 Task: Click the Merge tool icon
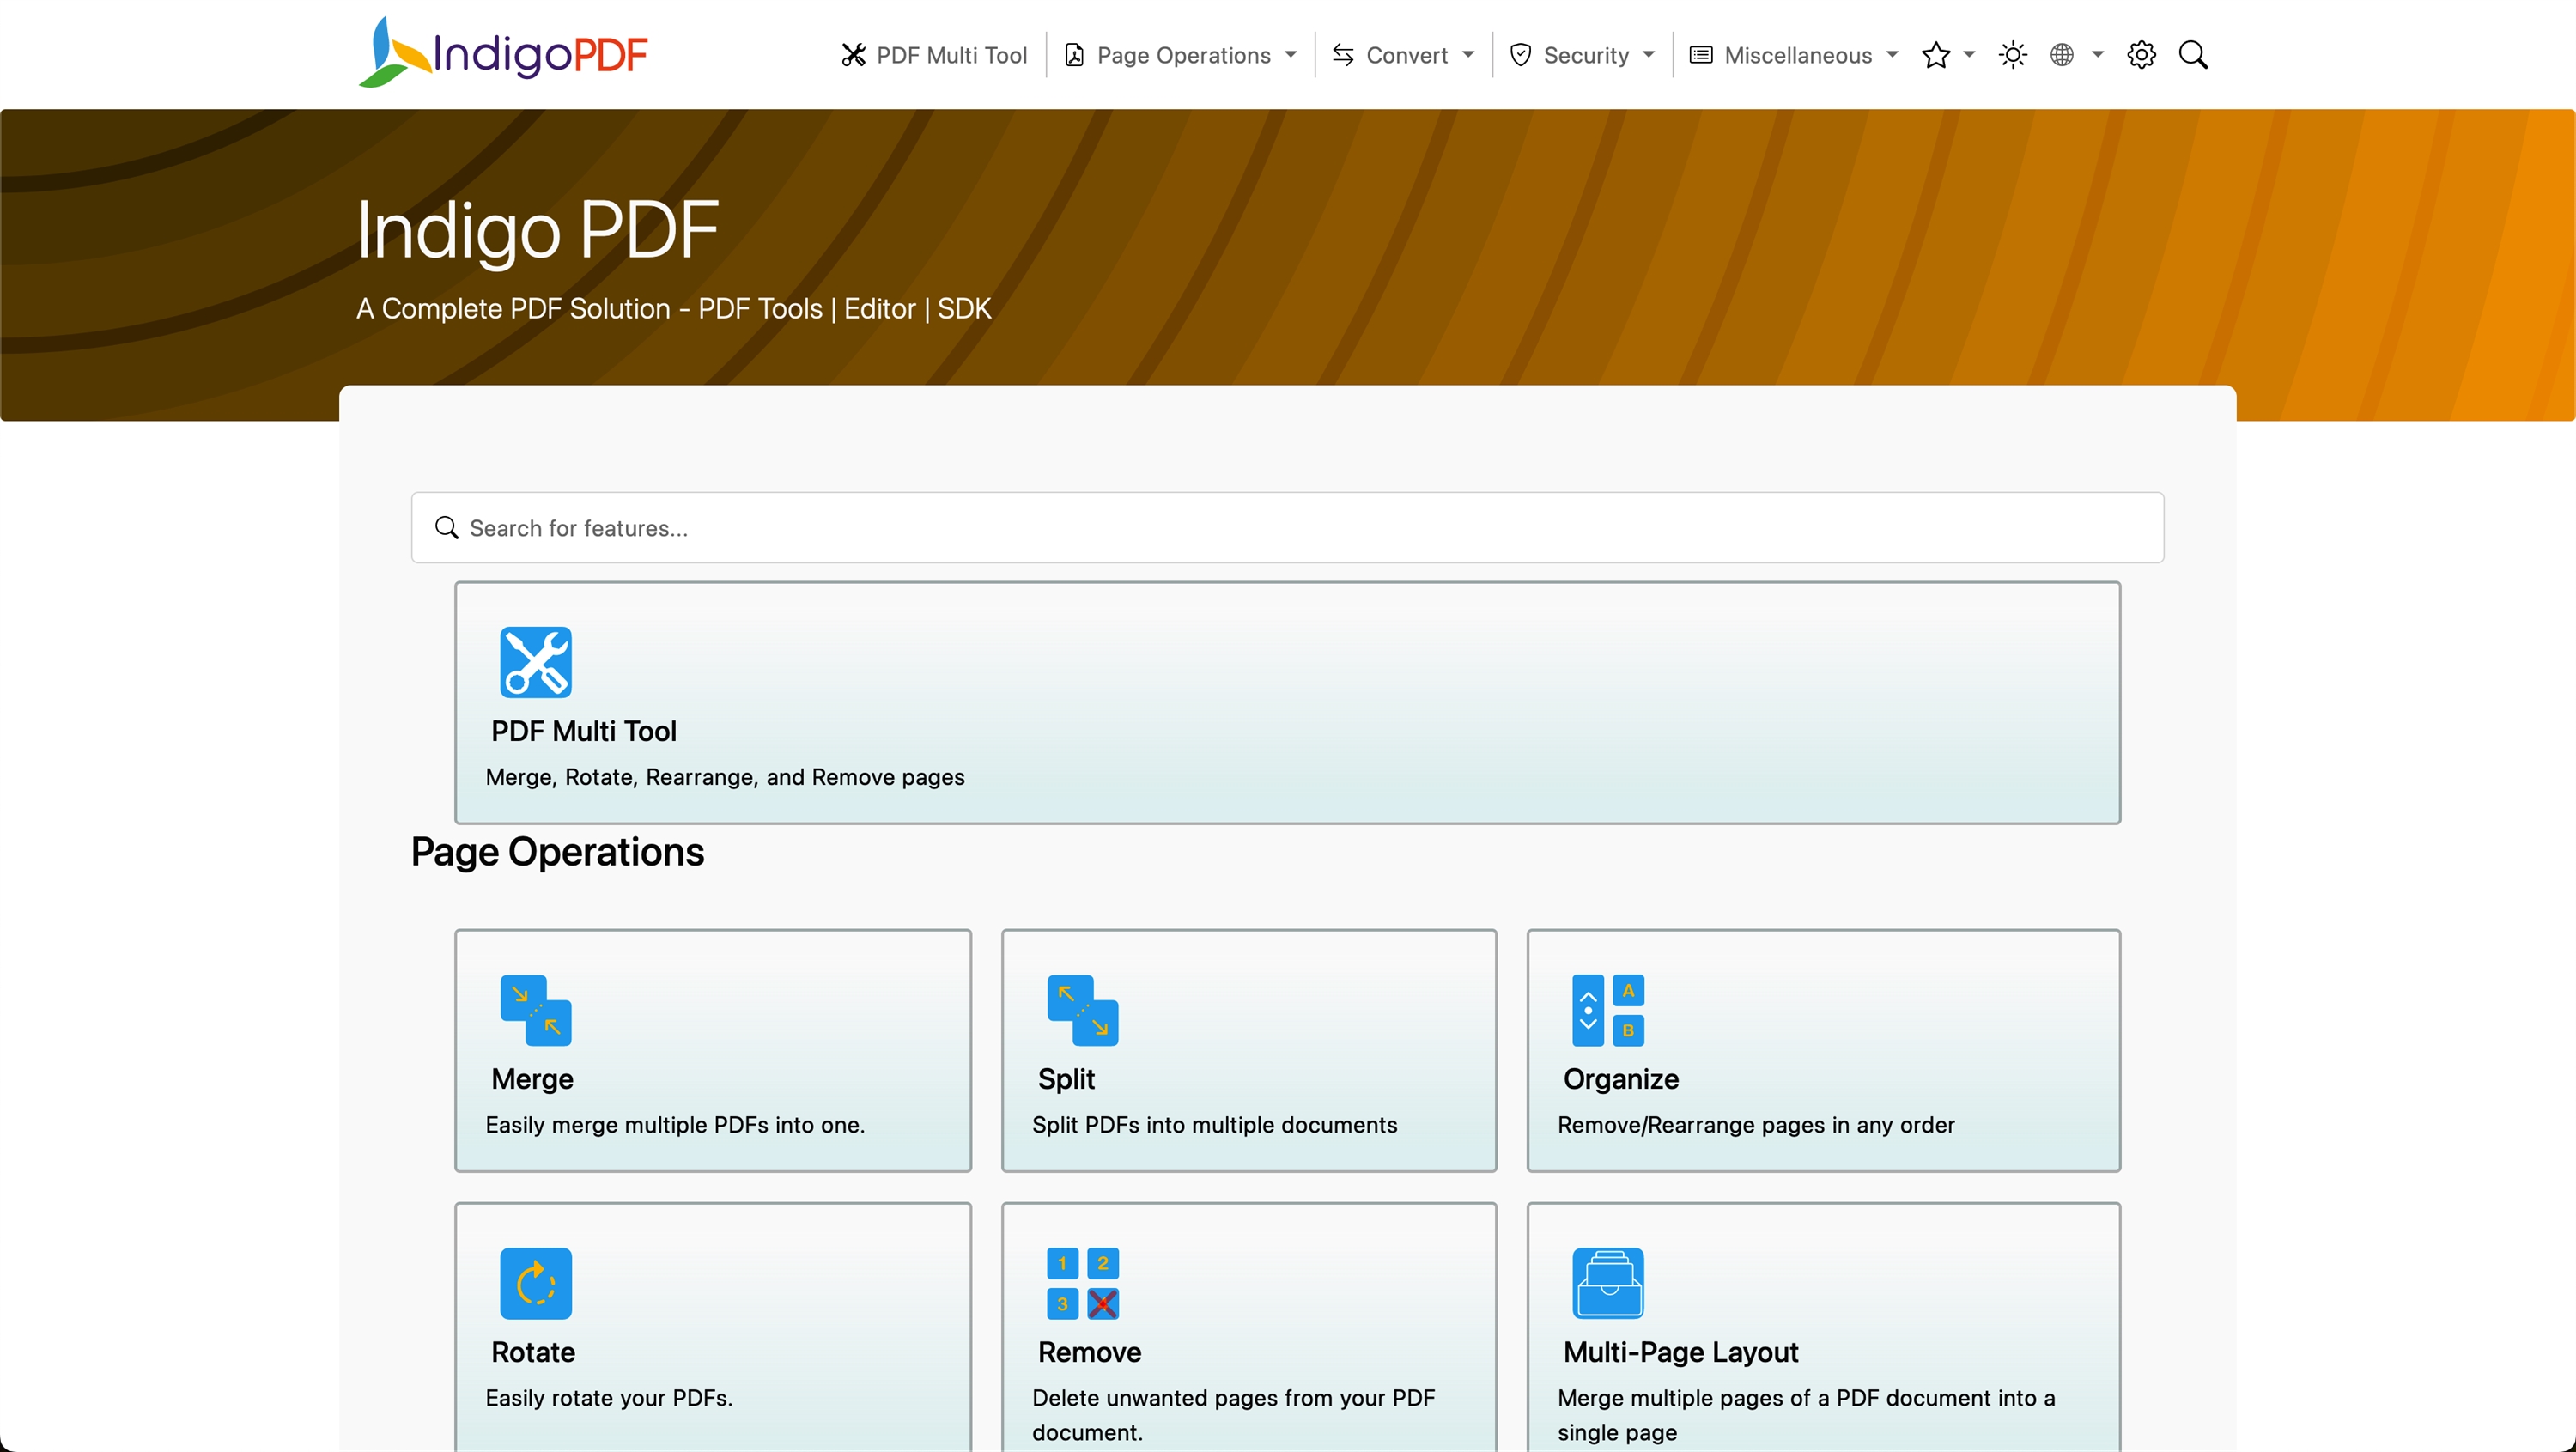tap(535, 1010)
